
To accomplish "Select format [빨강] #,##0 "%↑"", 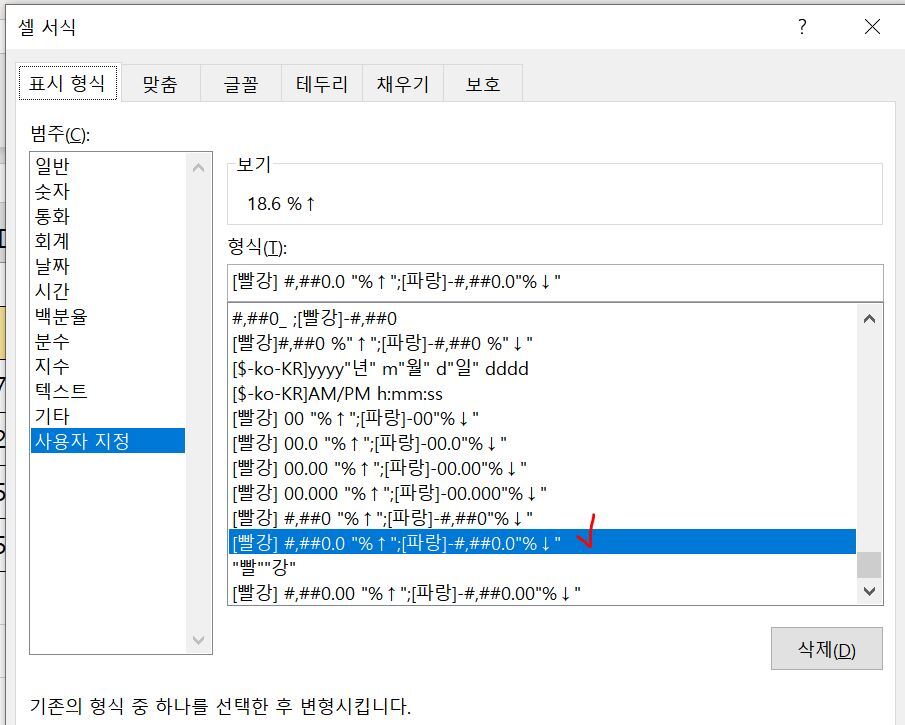I will tap(542, 518).
